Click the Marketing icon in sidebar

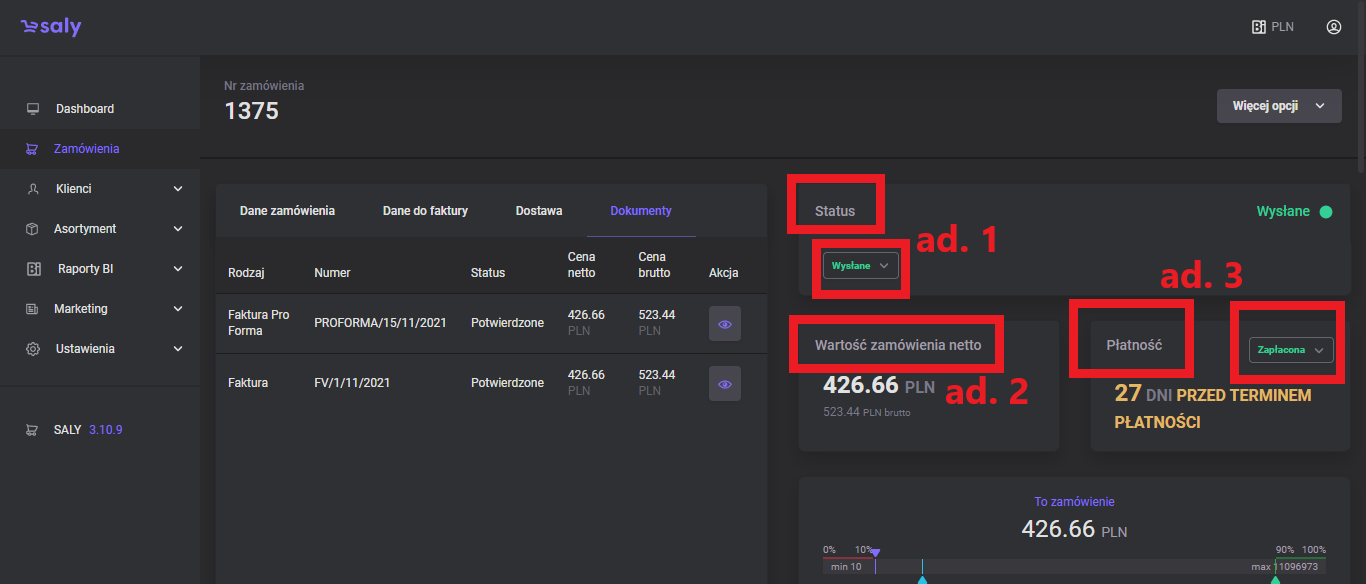click(33, 309)
